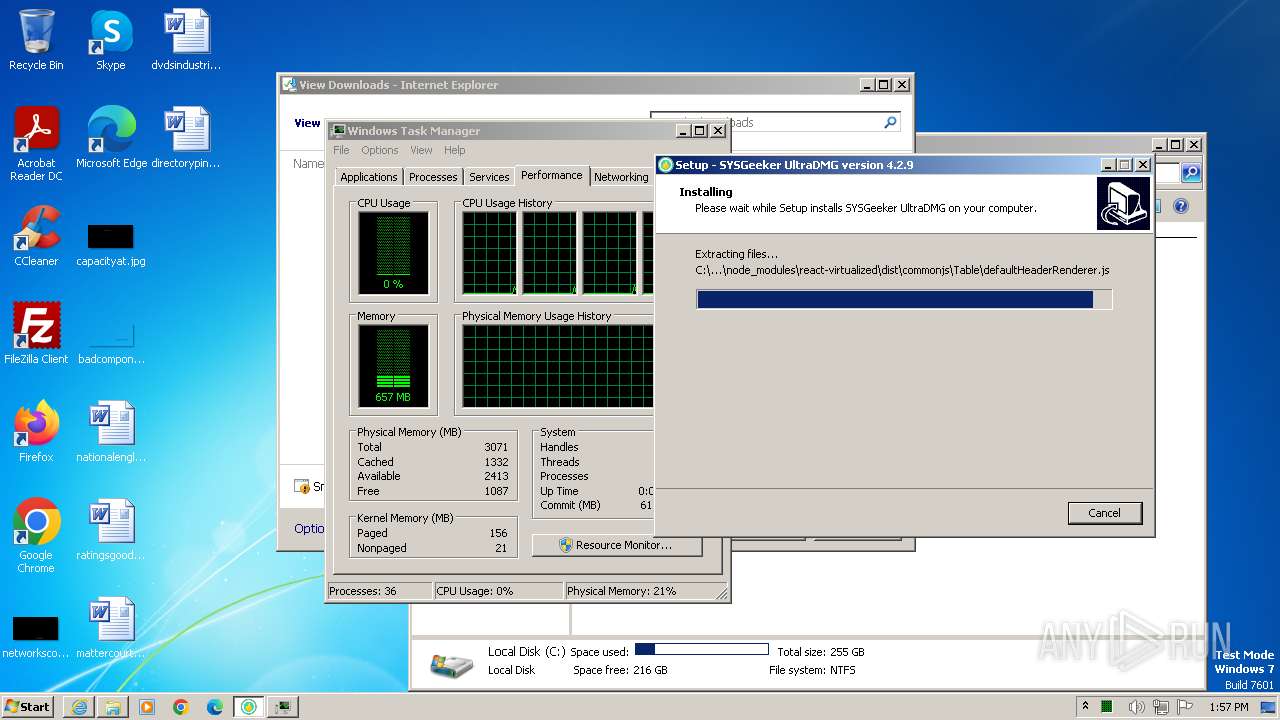
Task: Select the mattercourt Word document icon
Action: click(111, 628)
